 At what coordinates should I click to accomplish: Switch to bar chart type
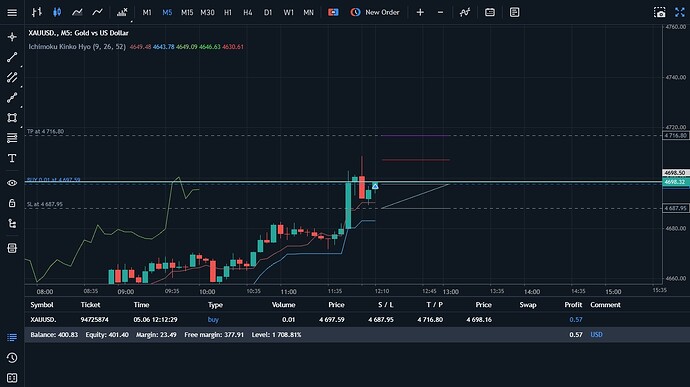coord(37,12)
